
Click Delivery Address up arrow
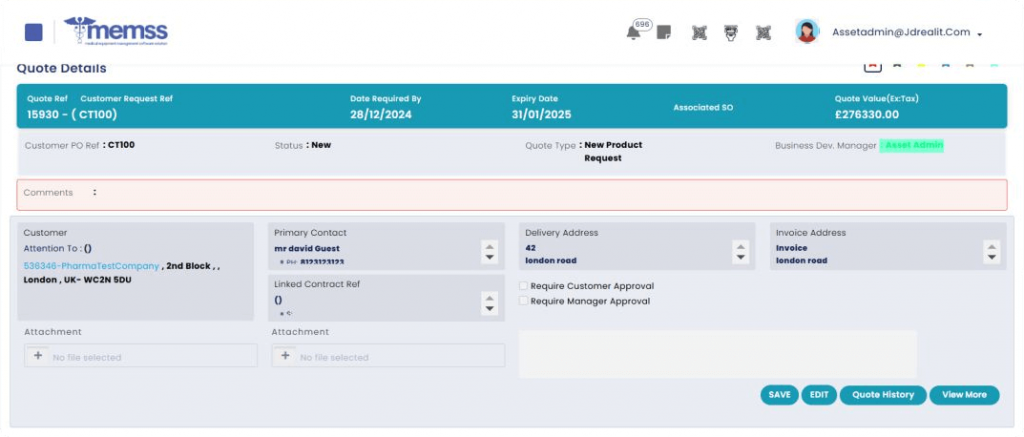click(x=740, y=246)
